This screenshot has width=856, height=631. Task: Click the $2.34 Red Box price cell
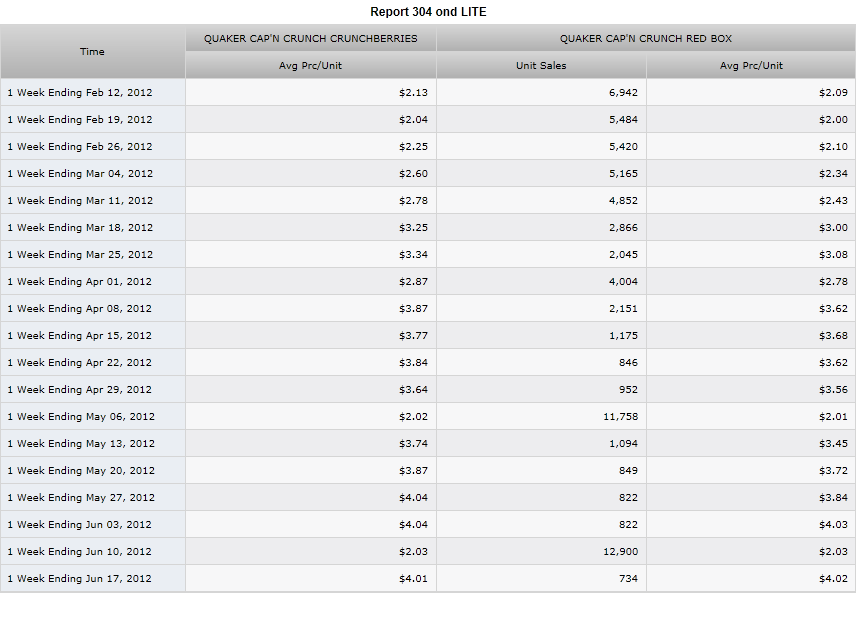point(751,174)
